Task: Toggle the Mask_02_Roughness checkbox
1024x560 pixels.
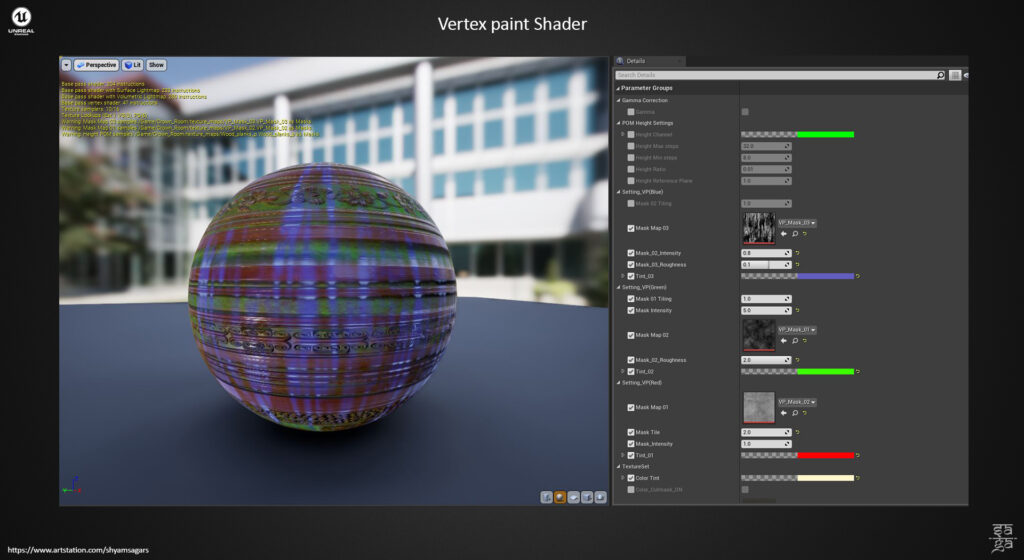Action: pyautogui.click(x=631, y=360)
